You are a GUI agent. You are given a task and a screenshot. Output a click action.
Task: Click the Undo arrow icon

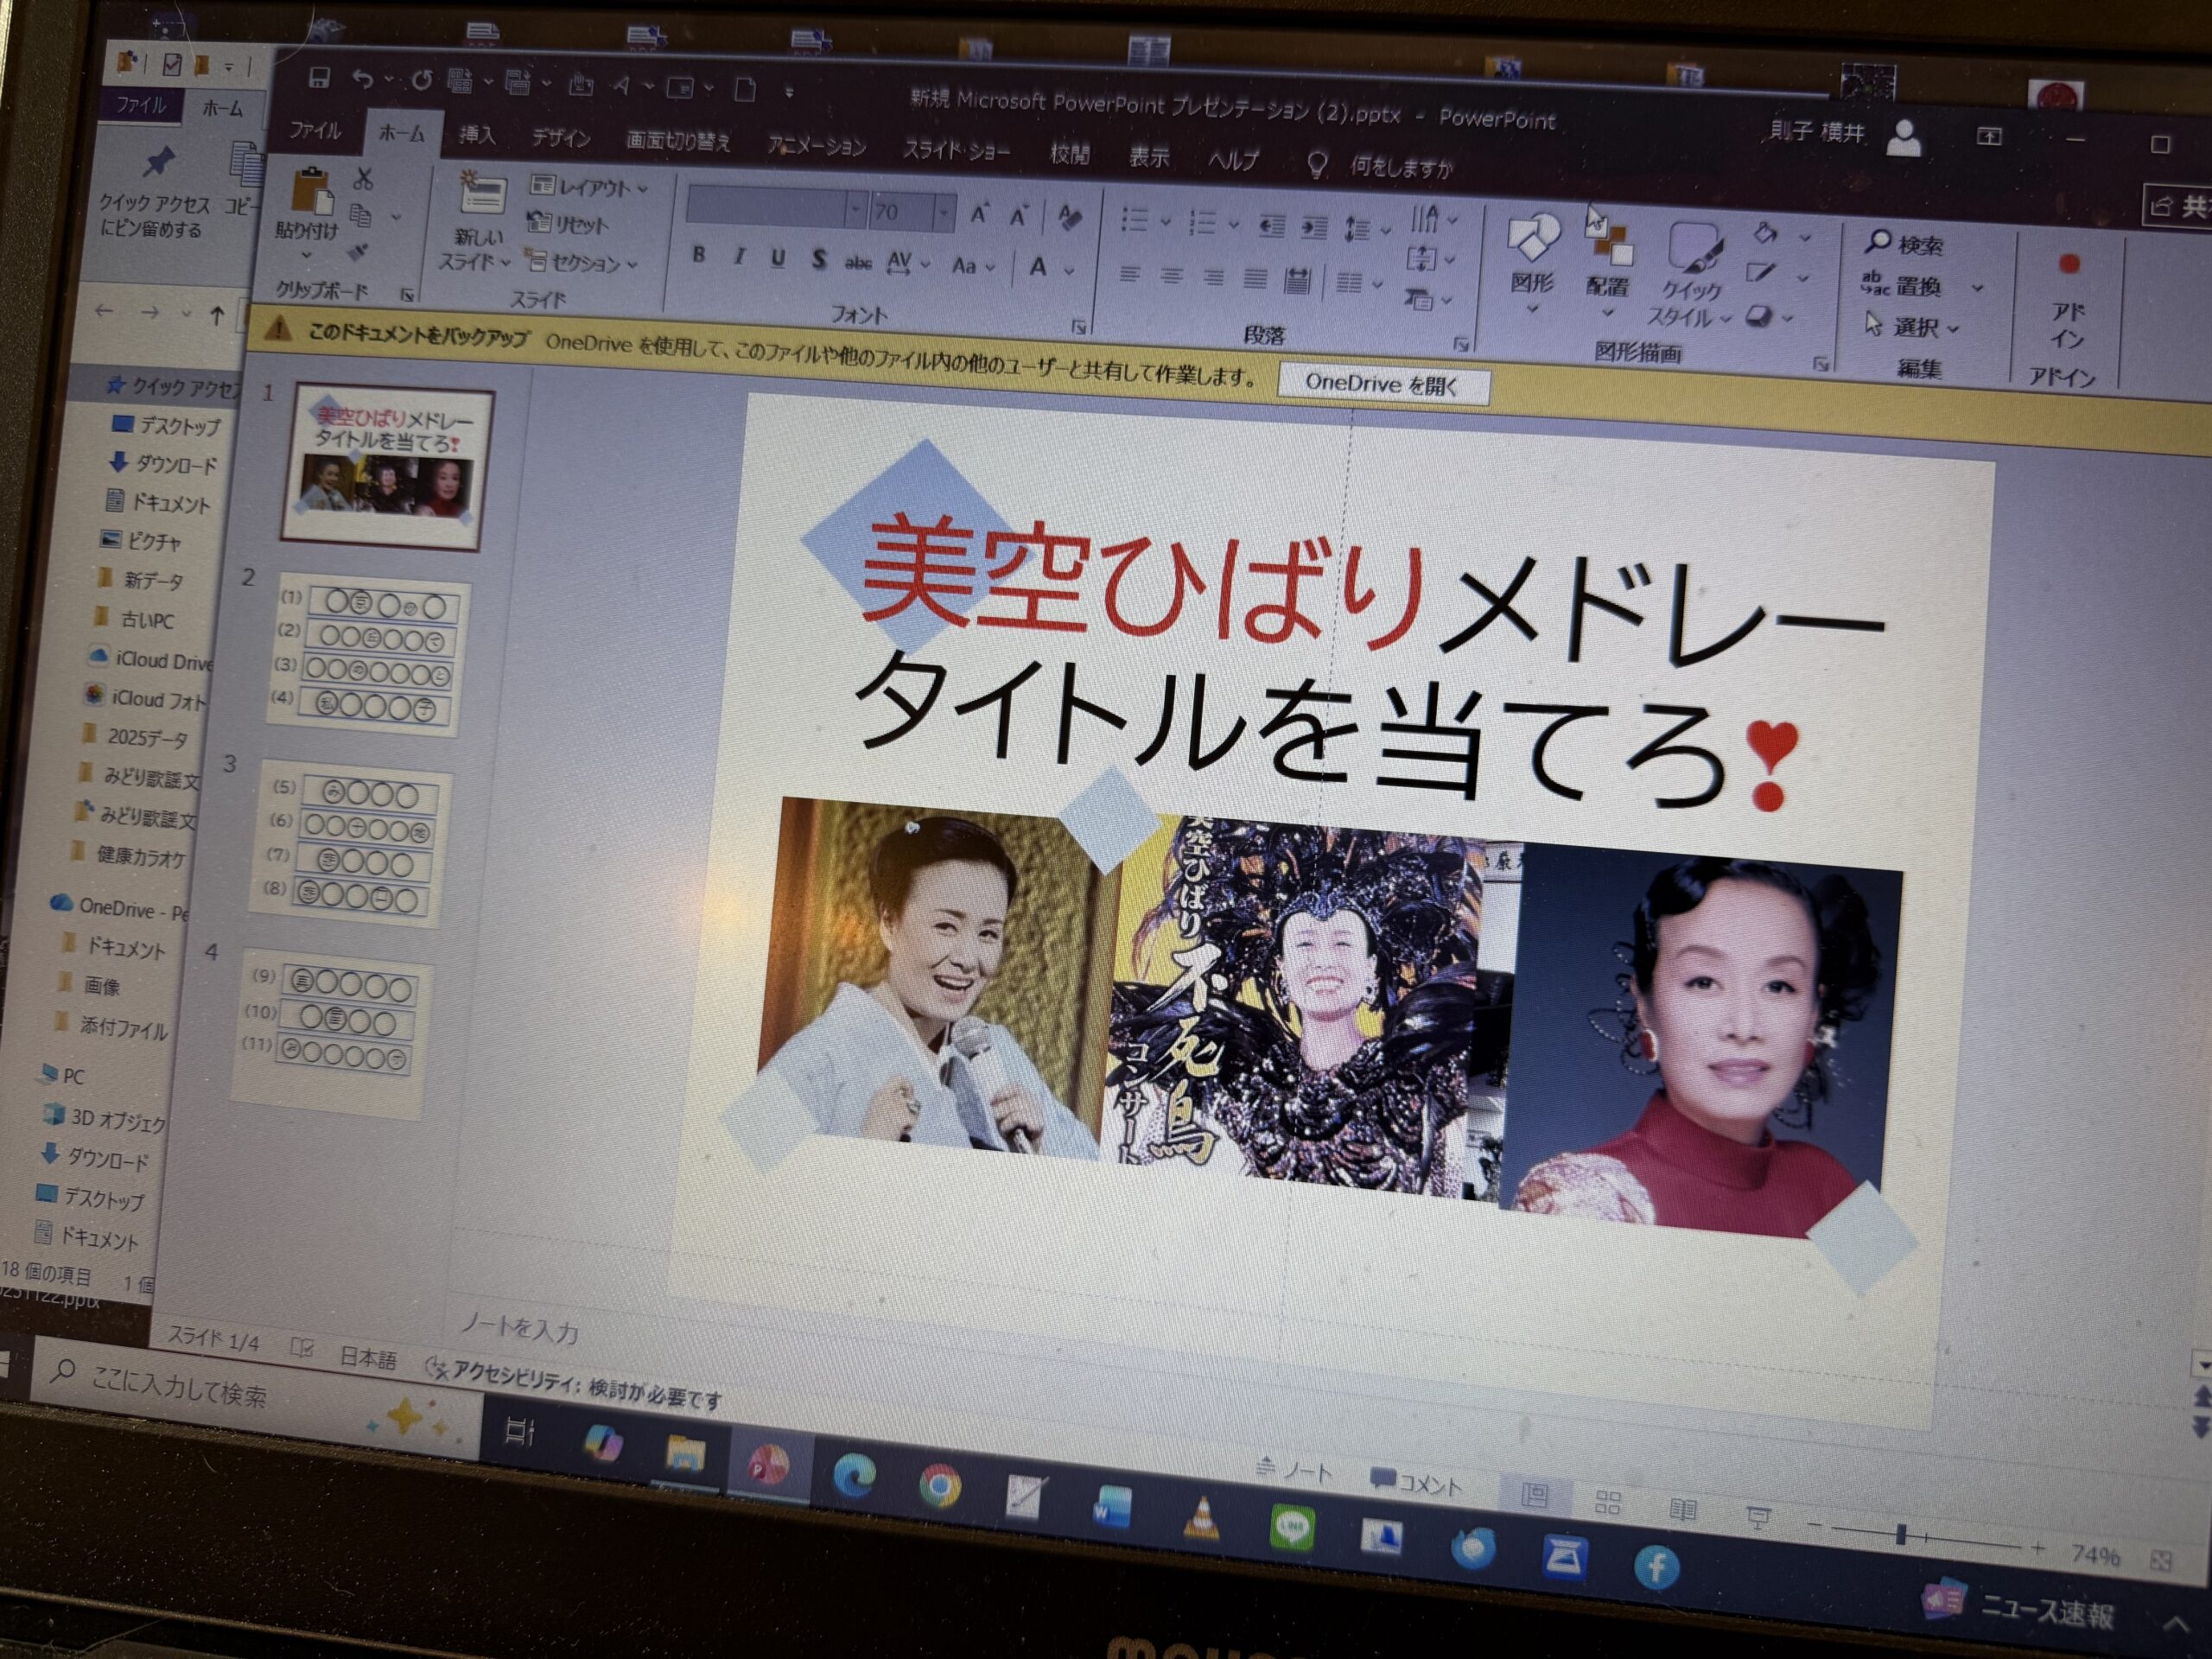click(x=363, y=79)
